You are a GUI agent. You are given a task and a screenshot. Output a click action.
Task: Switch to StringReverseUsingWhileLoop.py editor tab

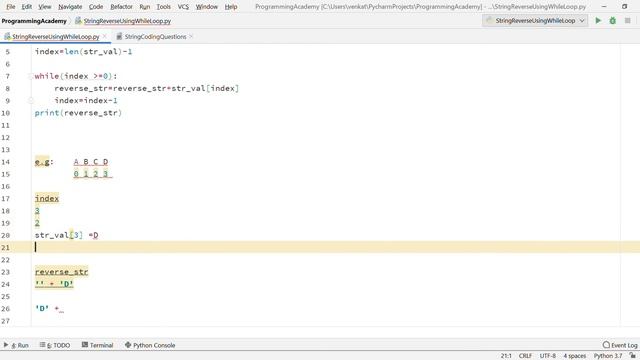tap(56, 37)
